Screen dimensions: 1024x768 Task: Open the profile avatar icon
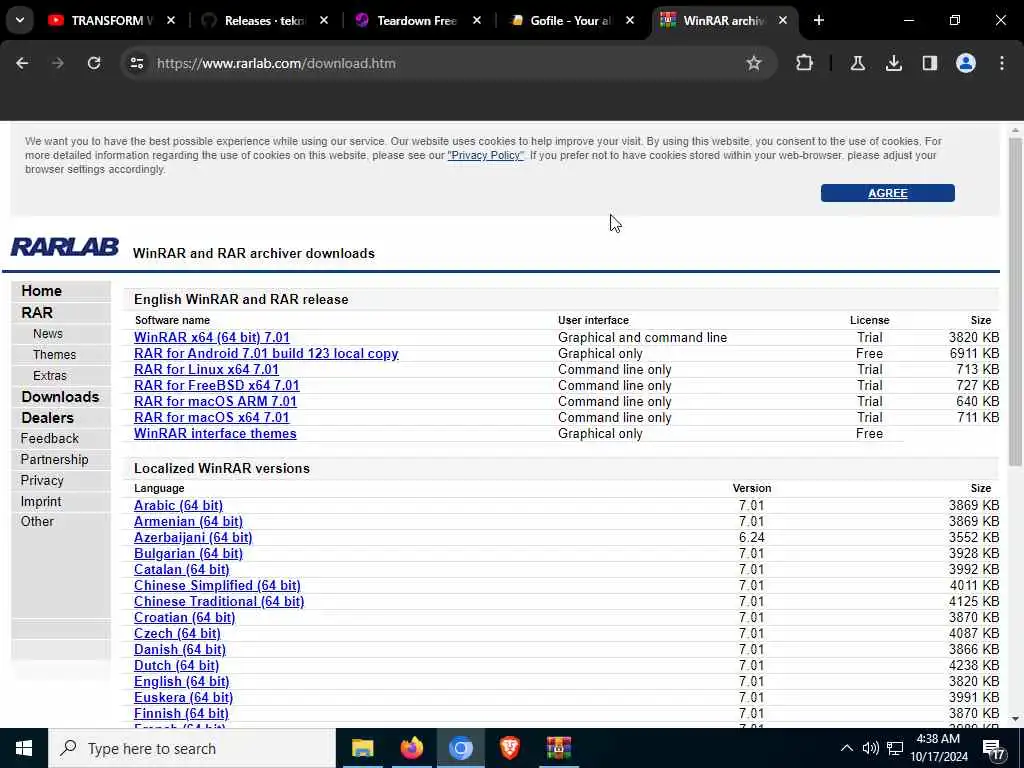[966, 63]
